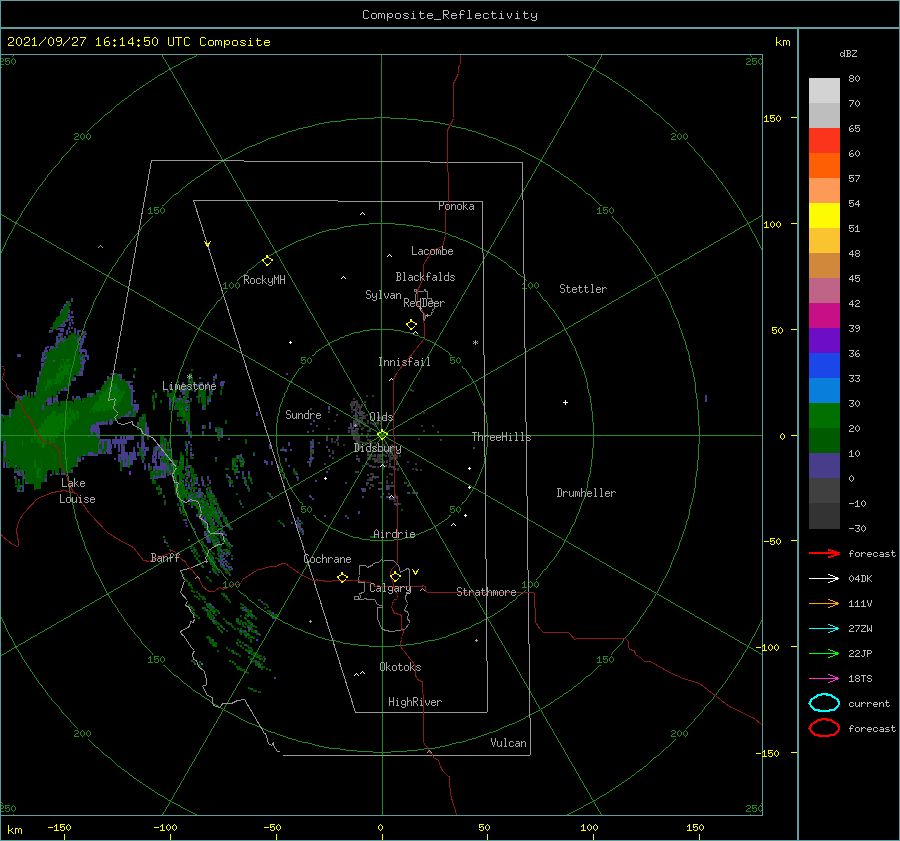Click the asterisk marker above Limestone

click(x=189, y=377)
